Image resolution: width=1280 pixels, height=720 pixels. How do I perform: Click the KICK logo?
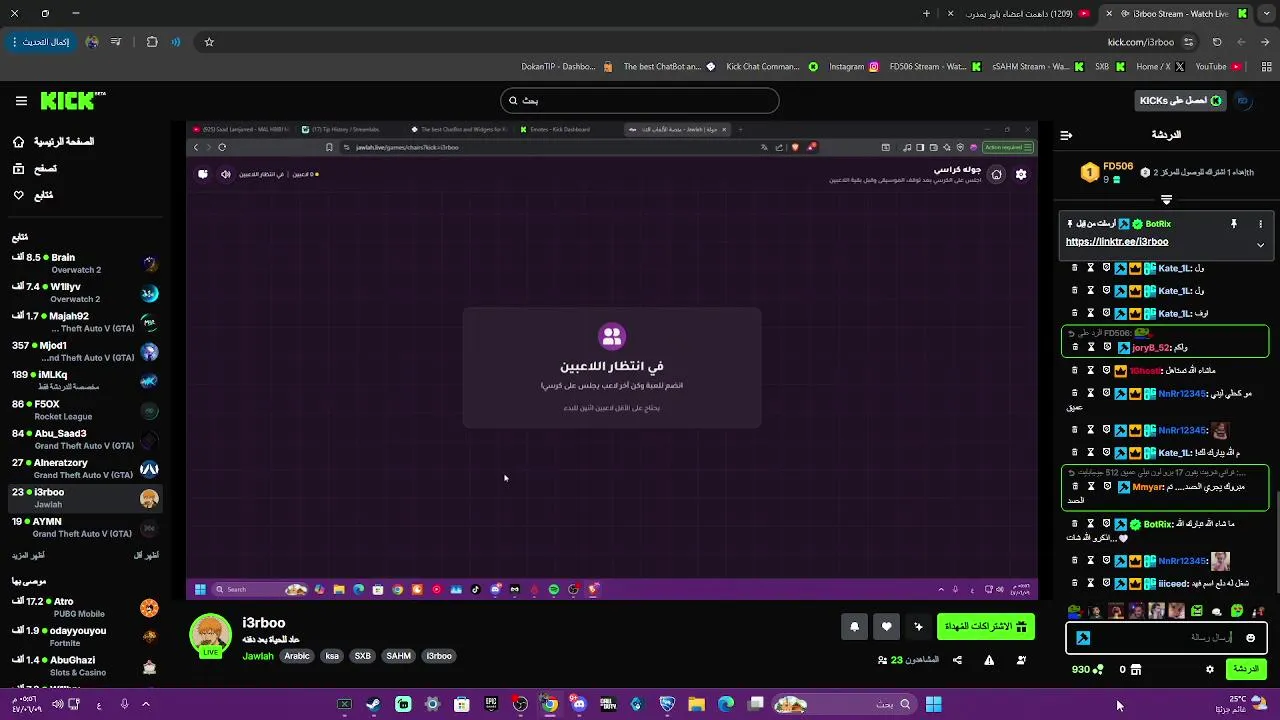[72, 101]
